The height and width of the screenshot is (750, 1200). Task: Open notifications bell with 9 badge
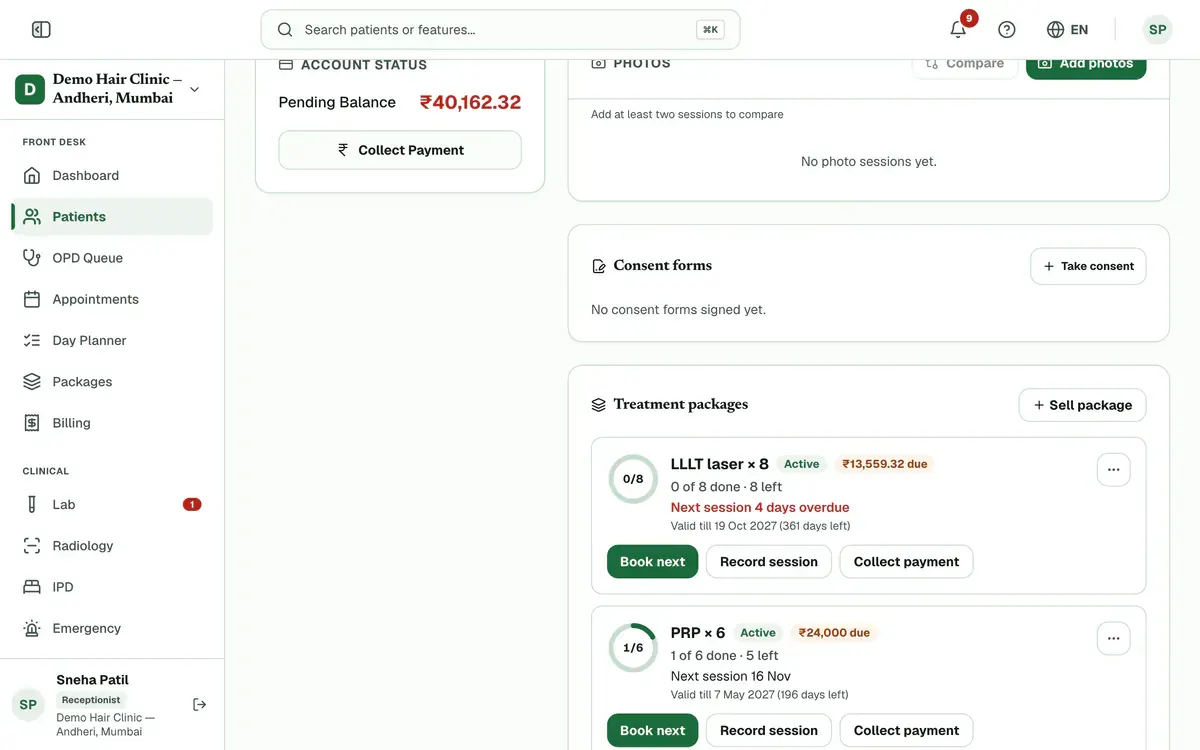[958, 29]
